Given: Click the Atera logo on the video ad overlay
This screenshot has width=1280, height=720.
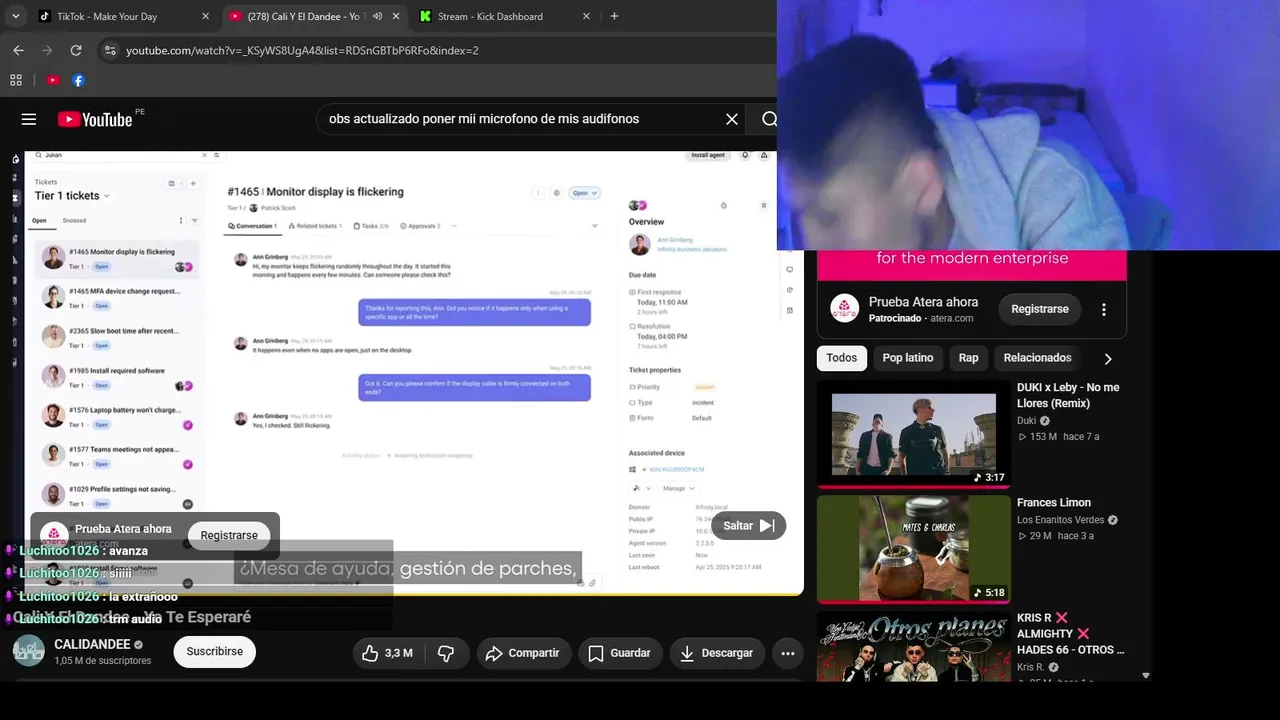Looking at the screenshot, I should pos(54,535).
